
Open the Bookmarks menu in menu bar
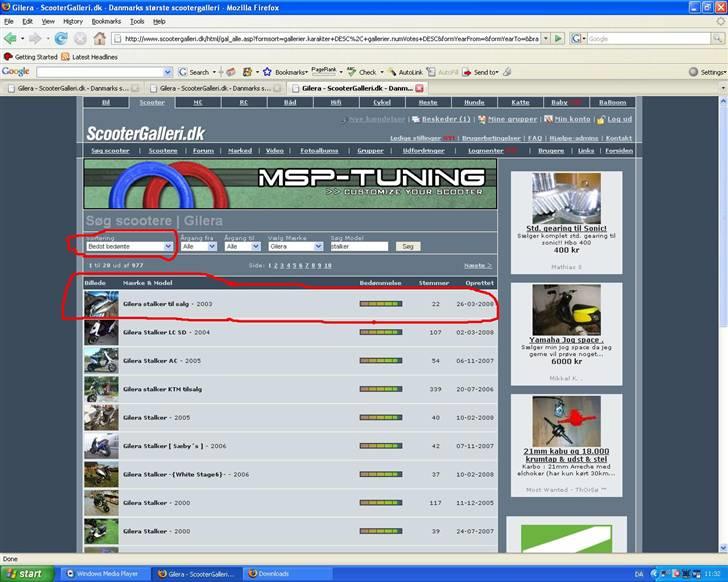pos(106,21)
